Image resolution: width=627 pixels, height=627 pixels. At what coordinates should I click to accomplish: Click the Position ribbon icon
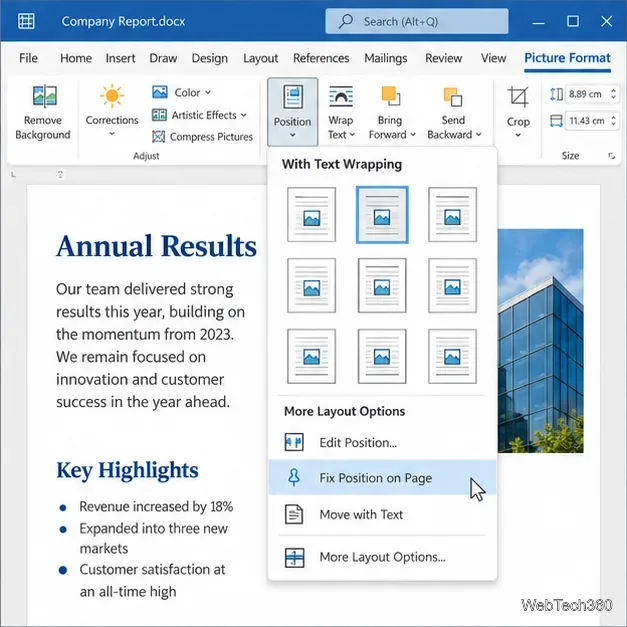[293, 96]
